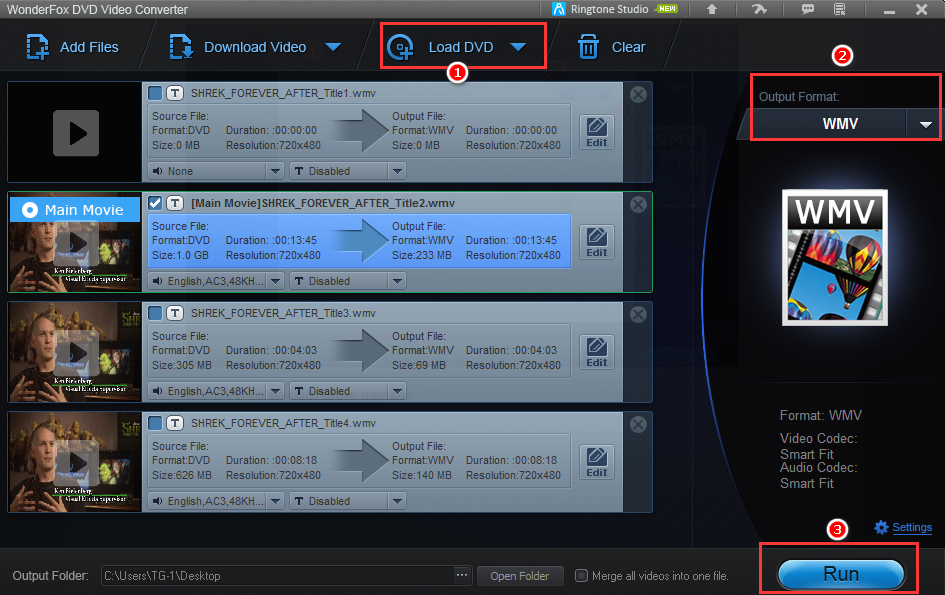Click the Output Folder path field

(278, 576)
